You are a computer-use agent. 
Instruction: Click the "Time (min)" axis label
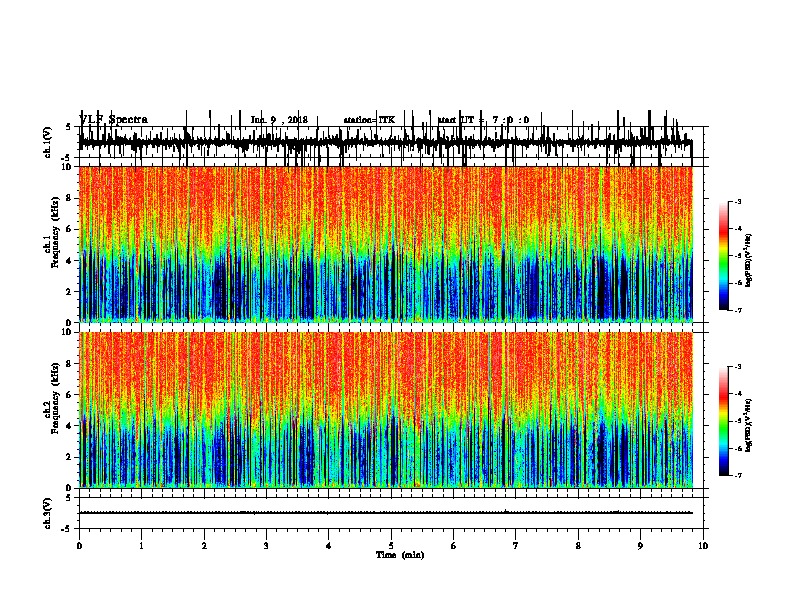tap(400, 555)
